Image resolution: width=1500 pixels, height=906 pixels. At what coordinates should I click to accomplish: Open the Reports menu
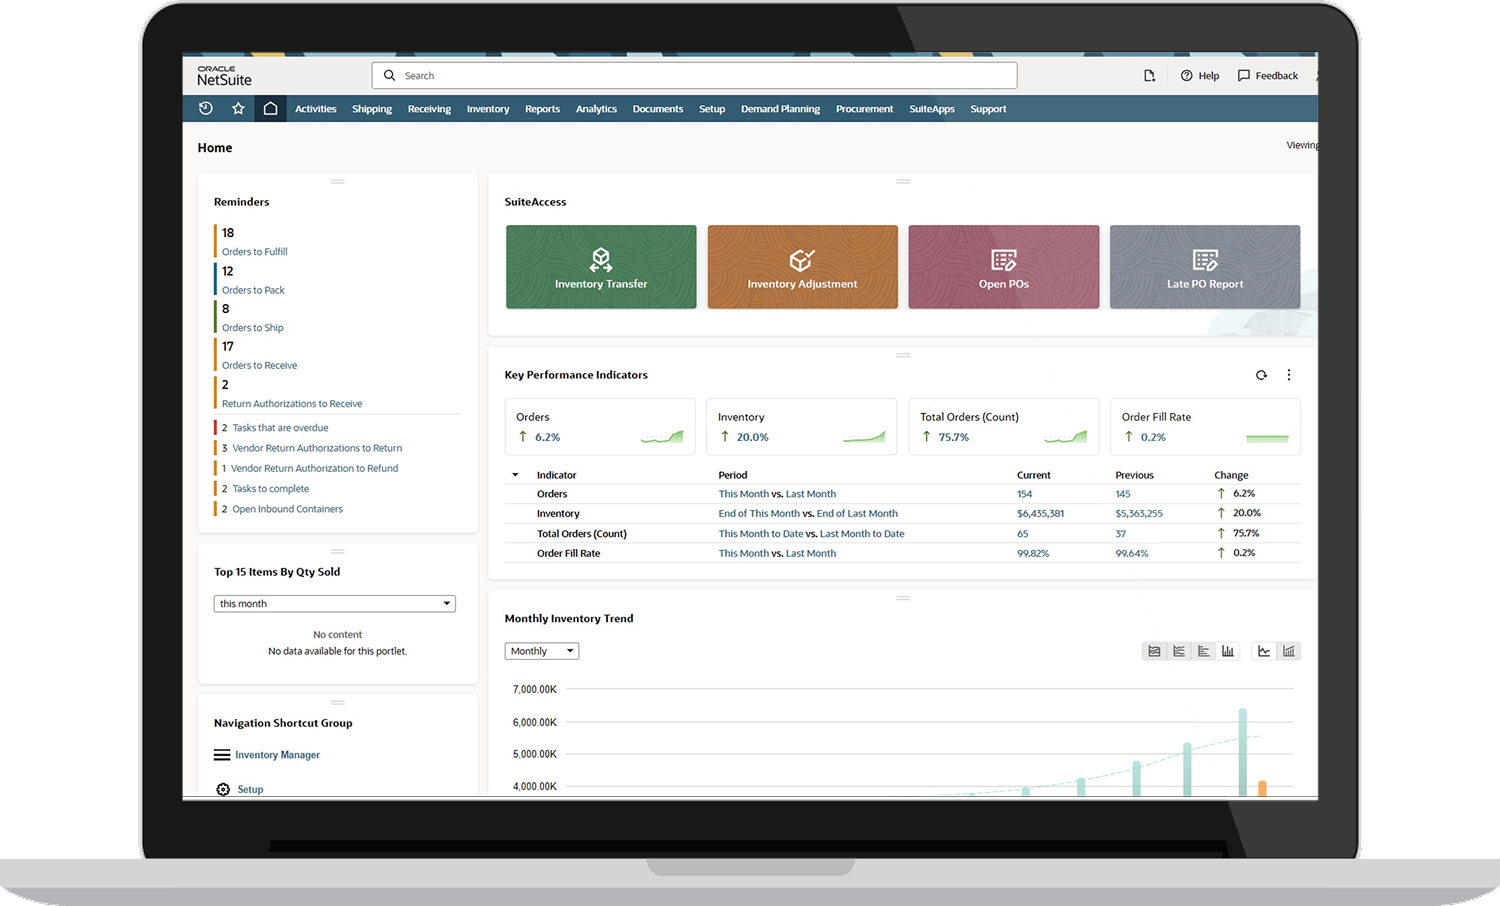pyautogui.click(x=543, y=109)
